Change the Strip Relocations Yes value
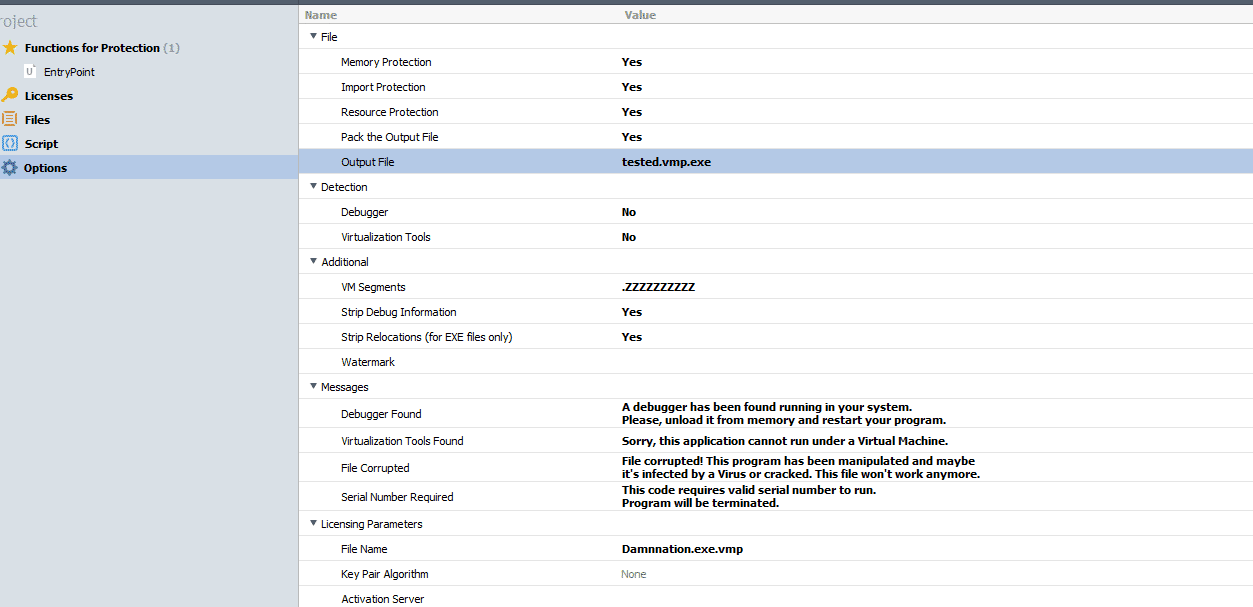 632,337
